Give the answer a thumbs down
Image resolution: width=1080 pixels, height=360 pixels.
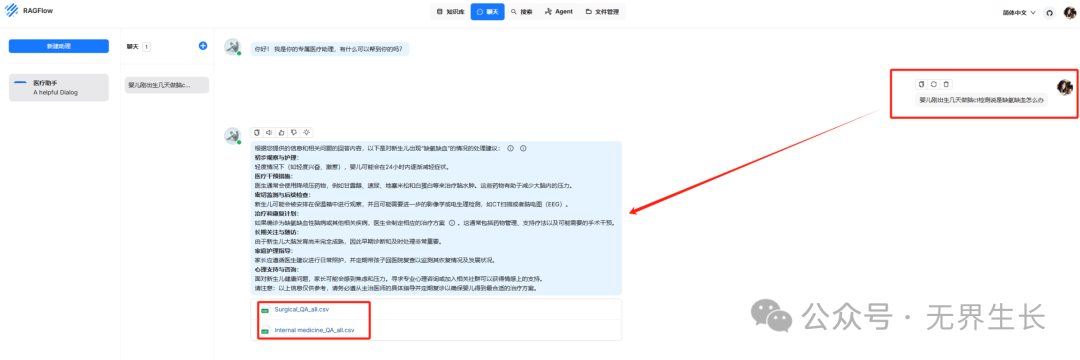click(293, 132)
